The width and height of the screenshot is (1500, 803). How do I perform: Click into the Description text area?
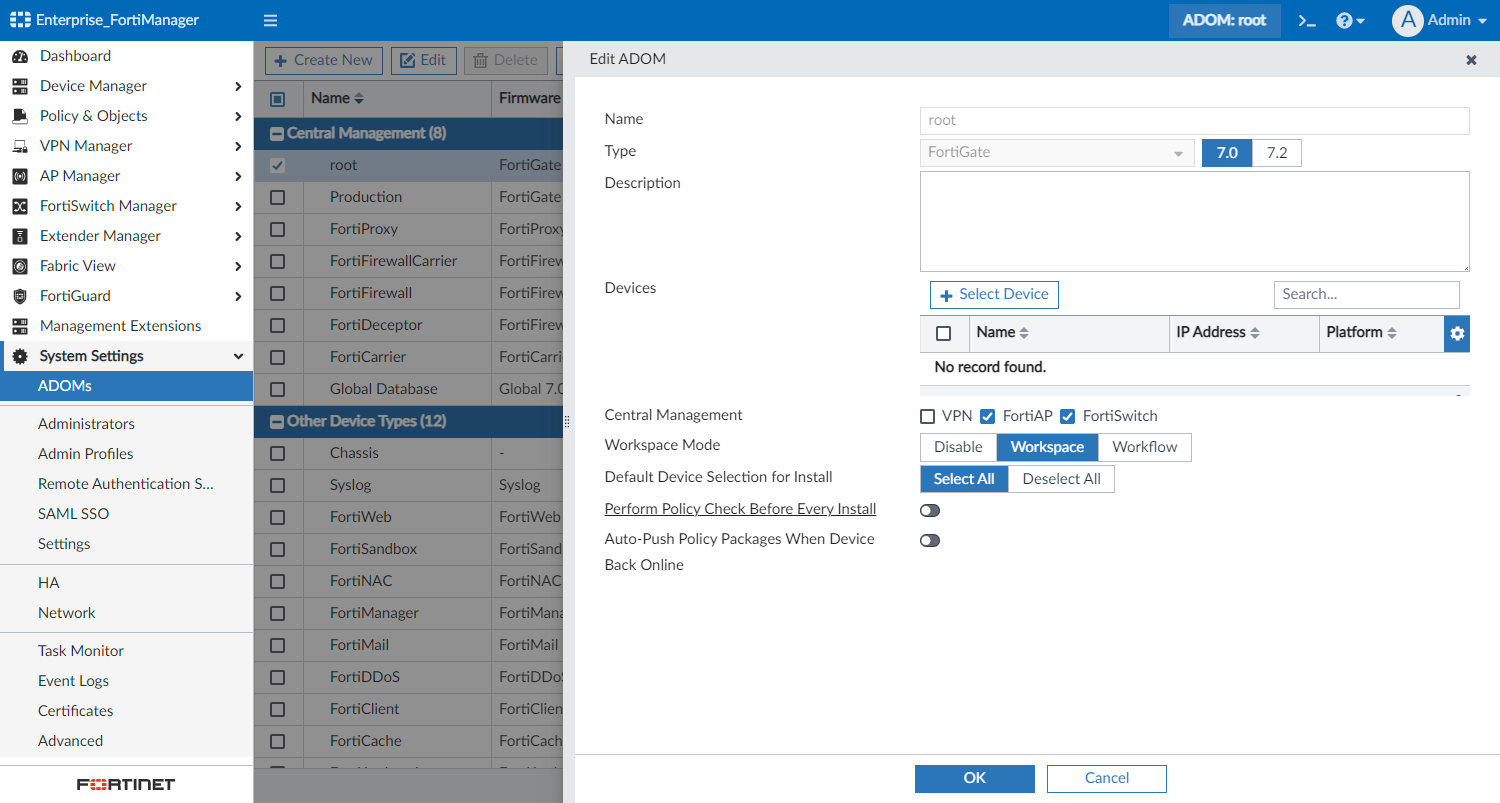point(1195,221)
